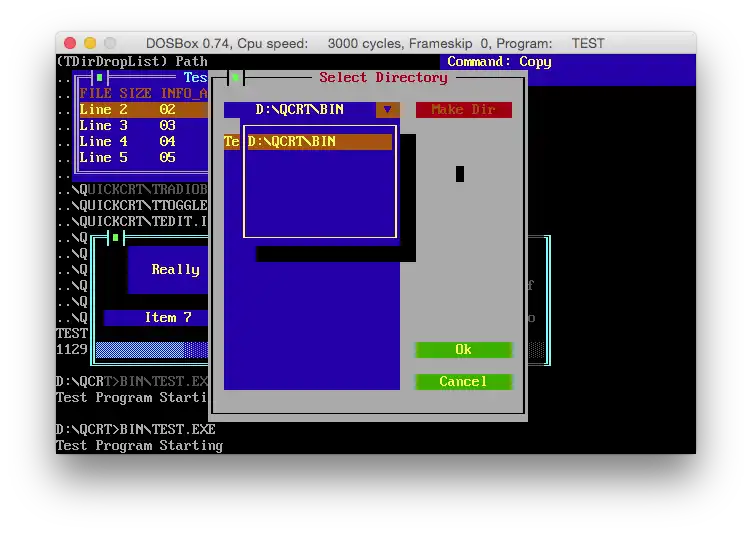Open the directory drop-down arrow

coord(388,109)
